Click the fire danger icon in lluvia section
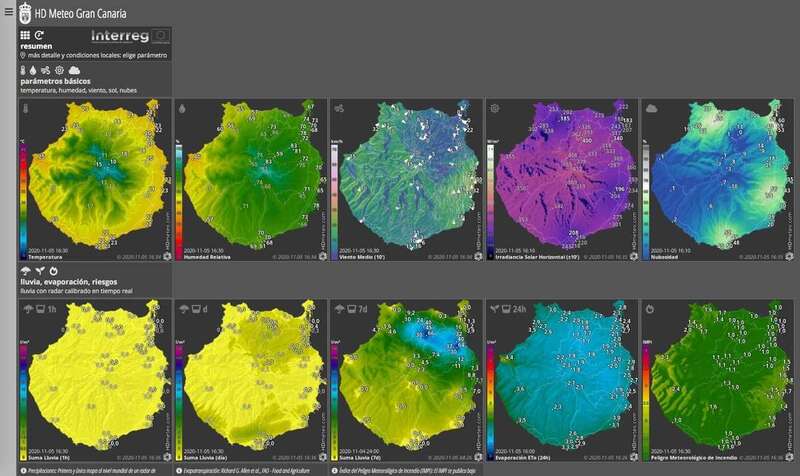The height and width of the screenshot is (476, 800). click(x=54, y=271)
